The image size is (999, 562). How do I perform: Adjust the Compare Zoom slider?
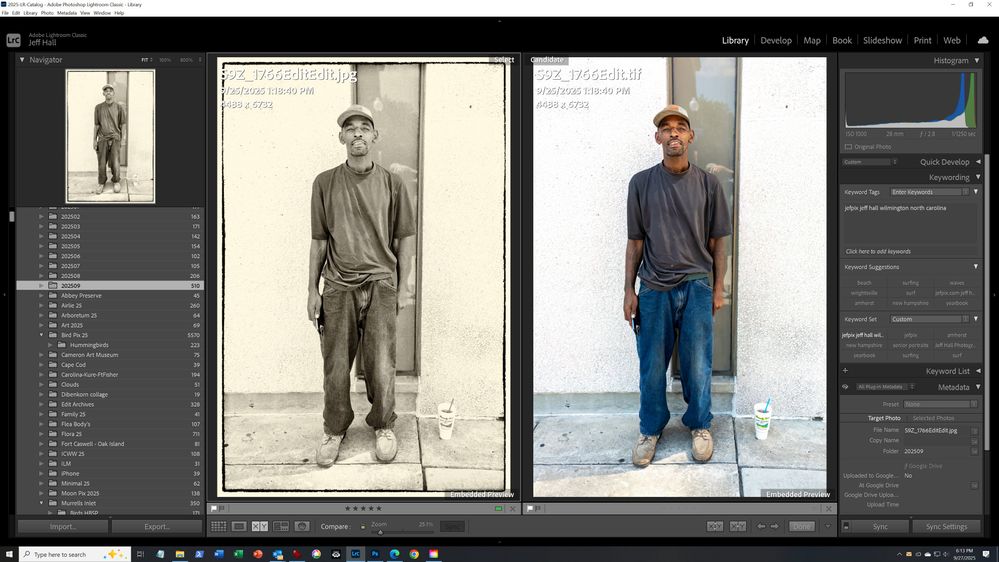(380, 531)
